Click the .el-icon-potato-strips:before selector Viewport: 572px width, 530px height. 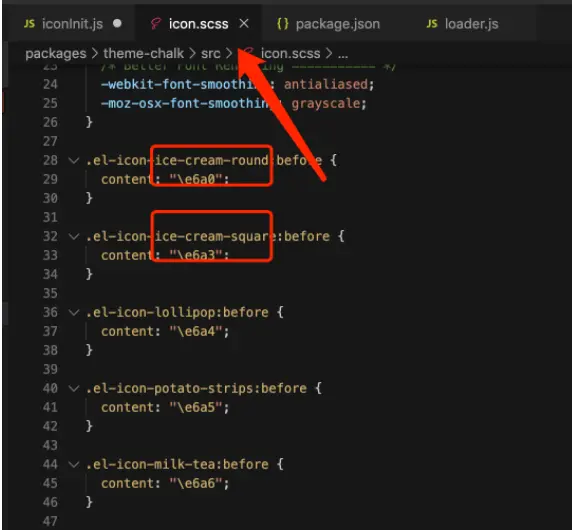[196, 388]
